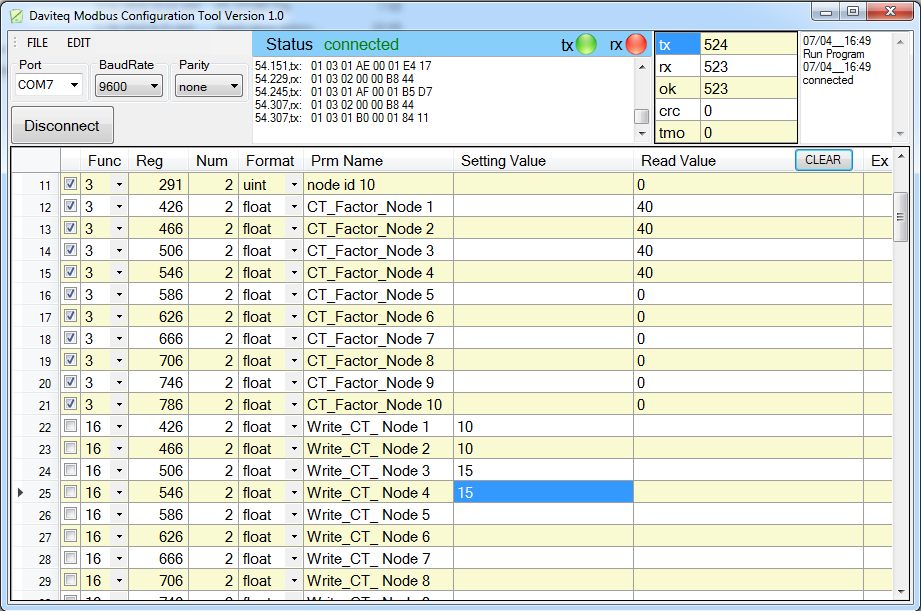Open Format dropdown for node id 10 row
921x611 pixels.
(294, 184)
